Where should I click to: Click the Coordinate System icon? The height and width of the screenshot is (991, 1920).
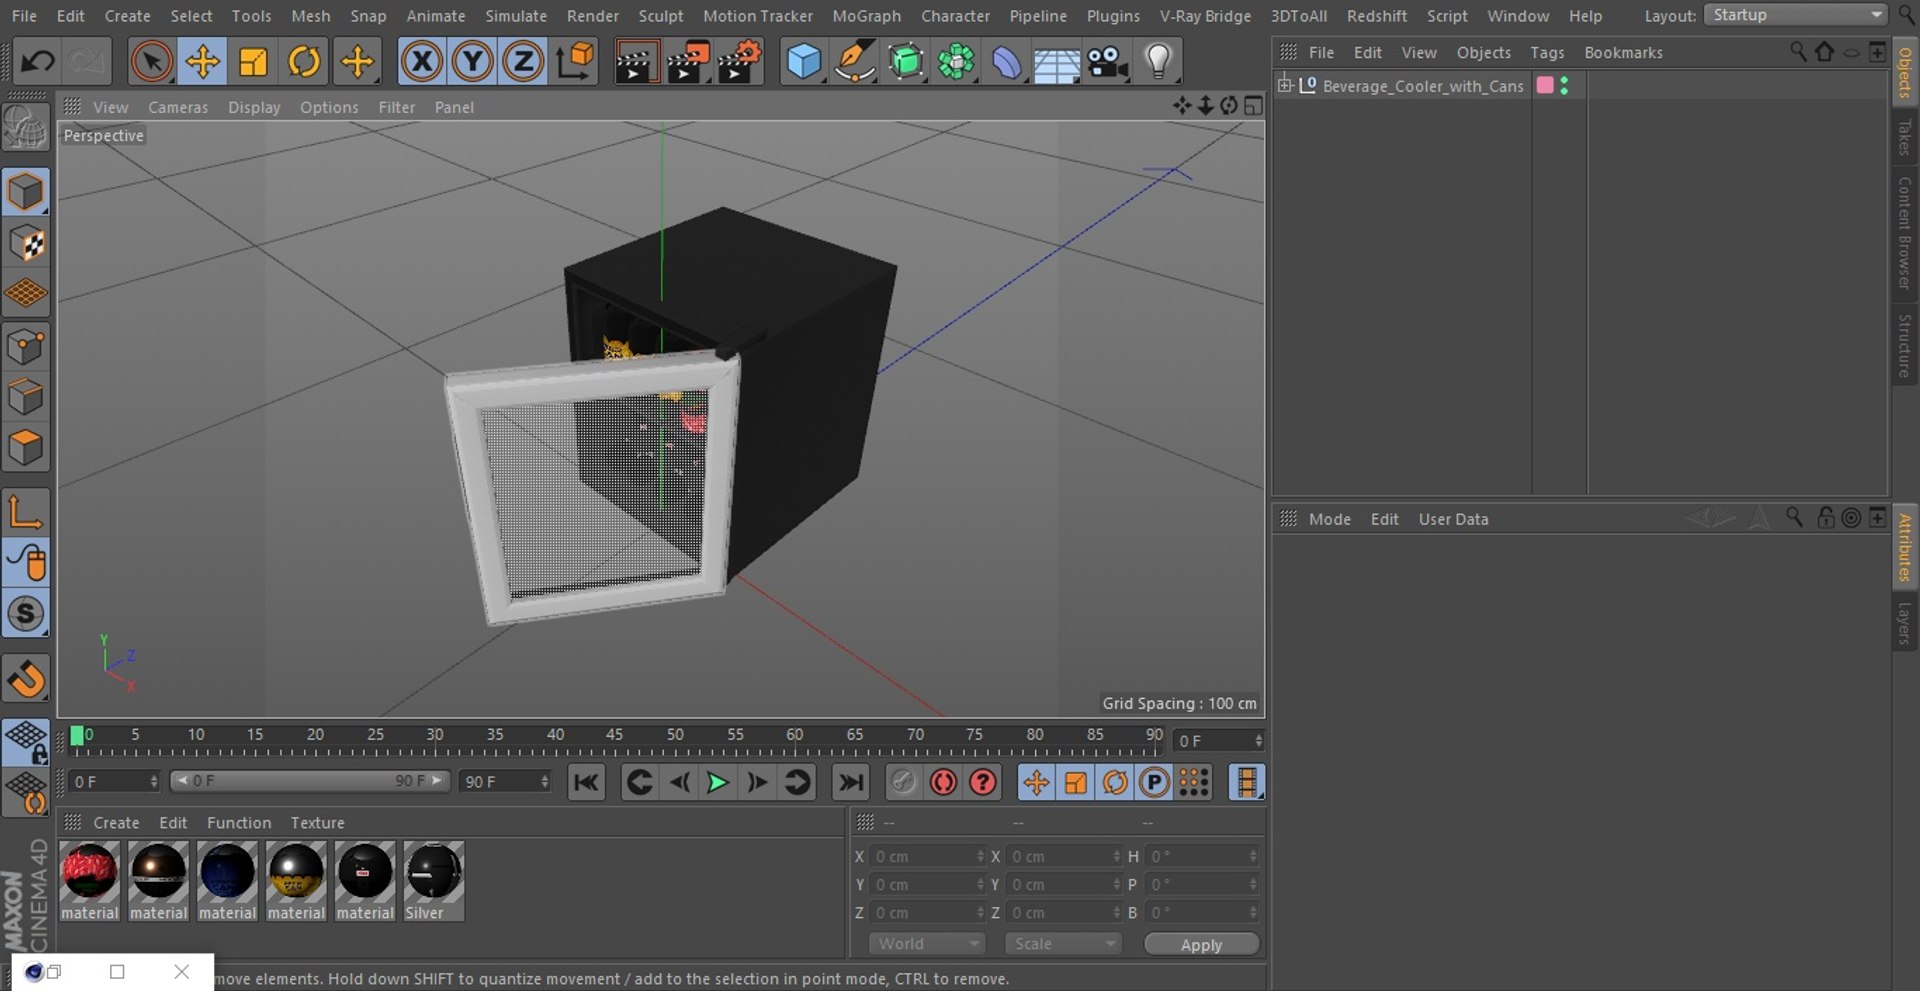pos(575,62)
